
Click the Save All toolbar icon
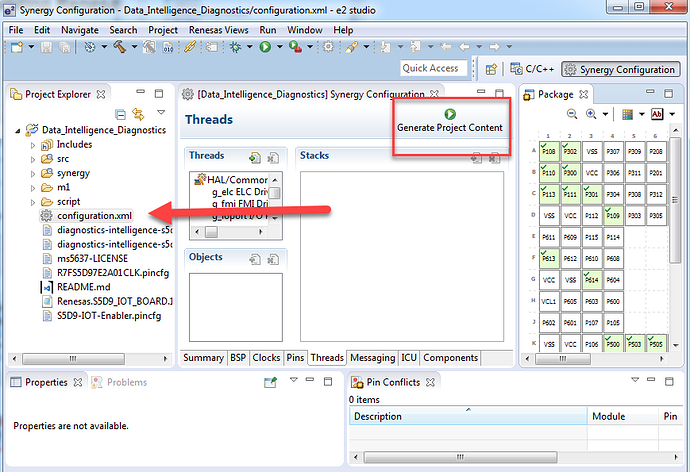(x=65, y=47)
